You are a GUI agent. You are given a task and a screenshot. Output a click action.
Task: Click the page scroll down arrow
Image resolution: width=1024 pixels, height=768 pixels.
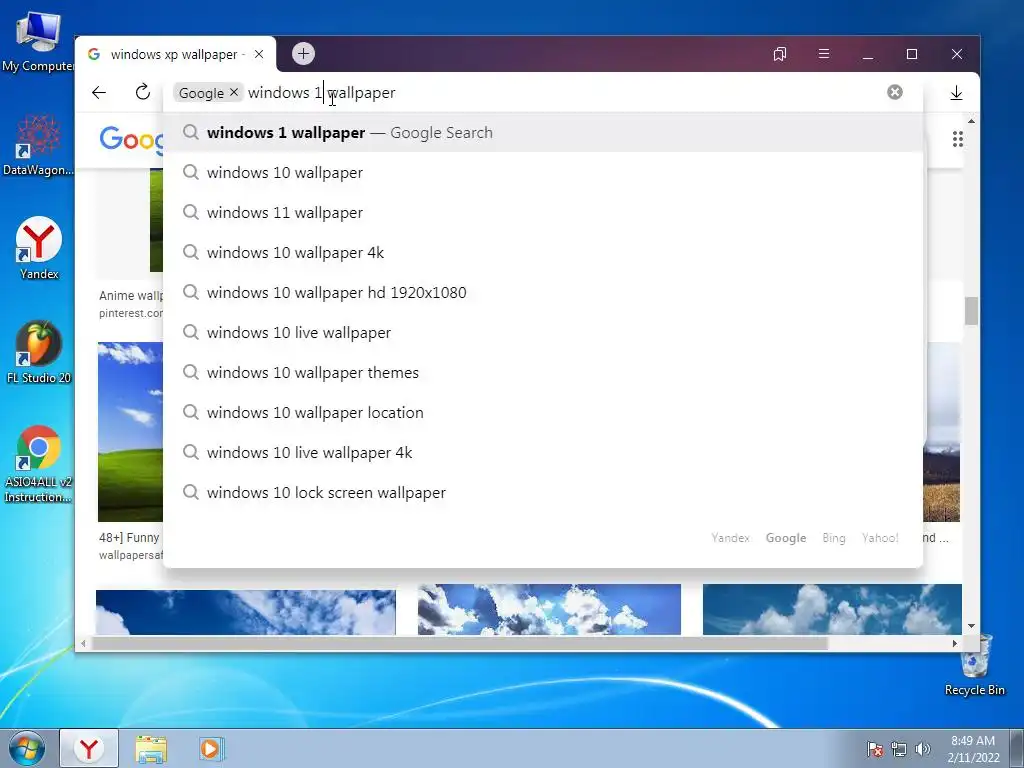[971, 626]
